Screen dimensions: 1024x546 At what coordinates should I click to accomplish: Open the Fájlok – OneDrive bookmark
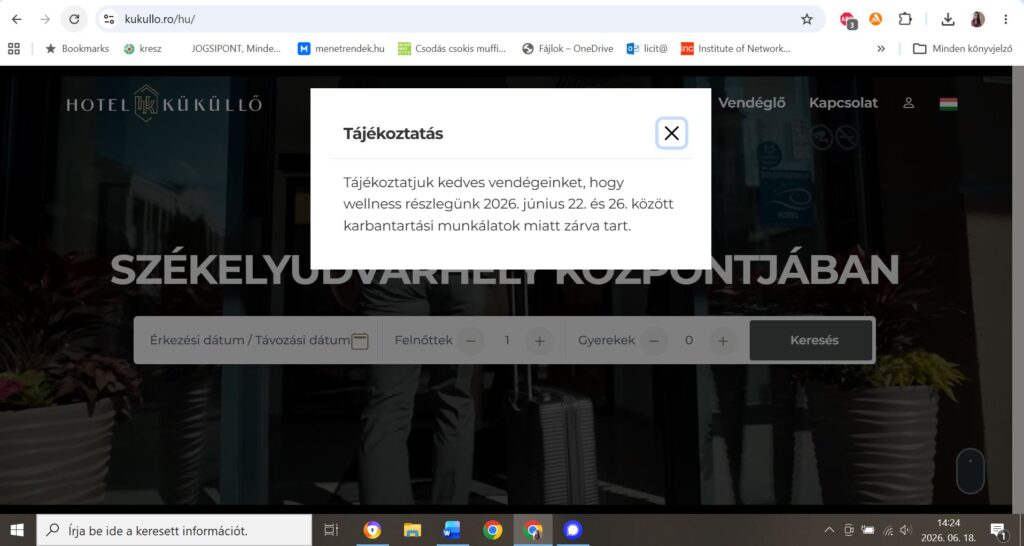(x=568, y=48)
